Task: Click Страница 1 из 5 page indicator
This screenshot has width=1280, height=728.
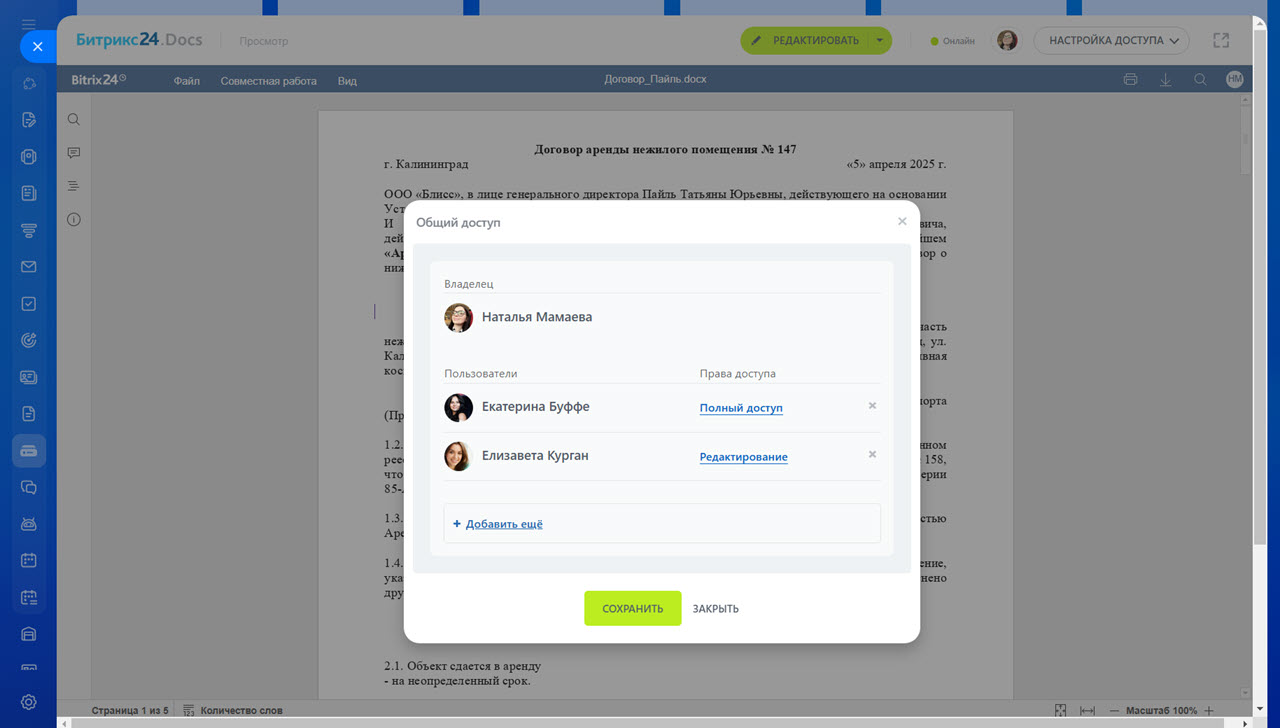Action: (x=130, y=711)
